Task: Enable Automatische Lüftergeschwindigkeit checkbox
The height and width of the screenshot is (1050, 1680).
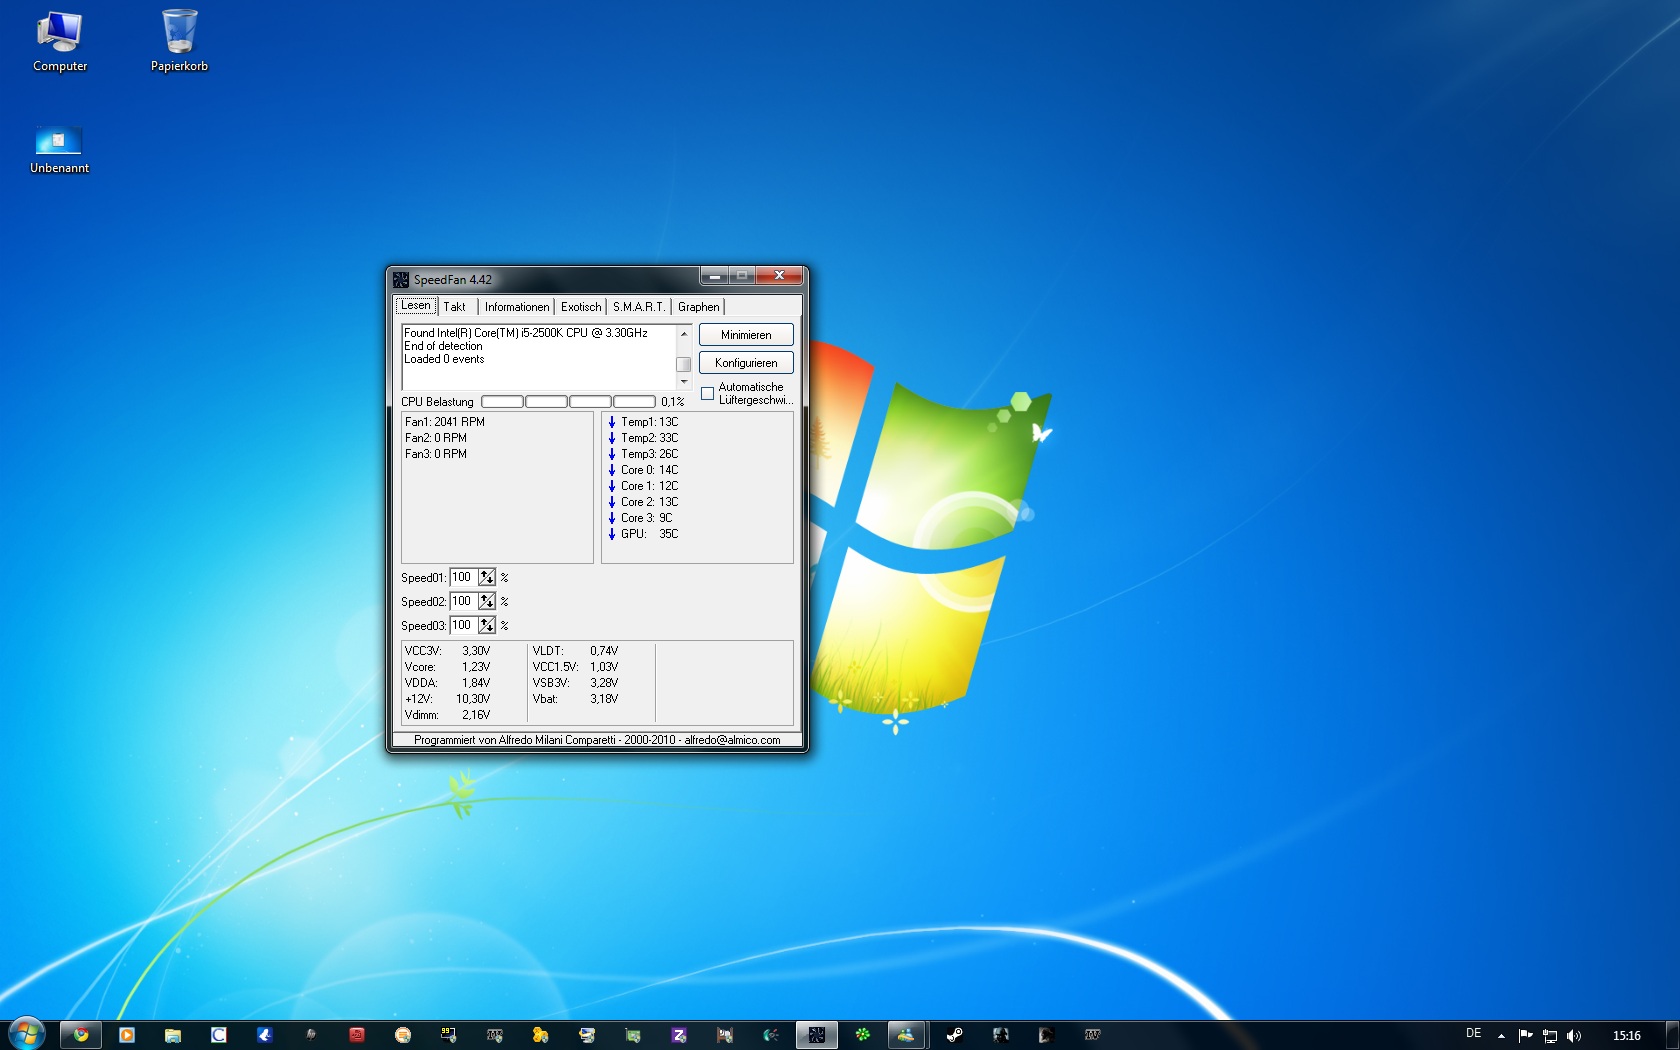Action: click(x=708, y=394)
